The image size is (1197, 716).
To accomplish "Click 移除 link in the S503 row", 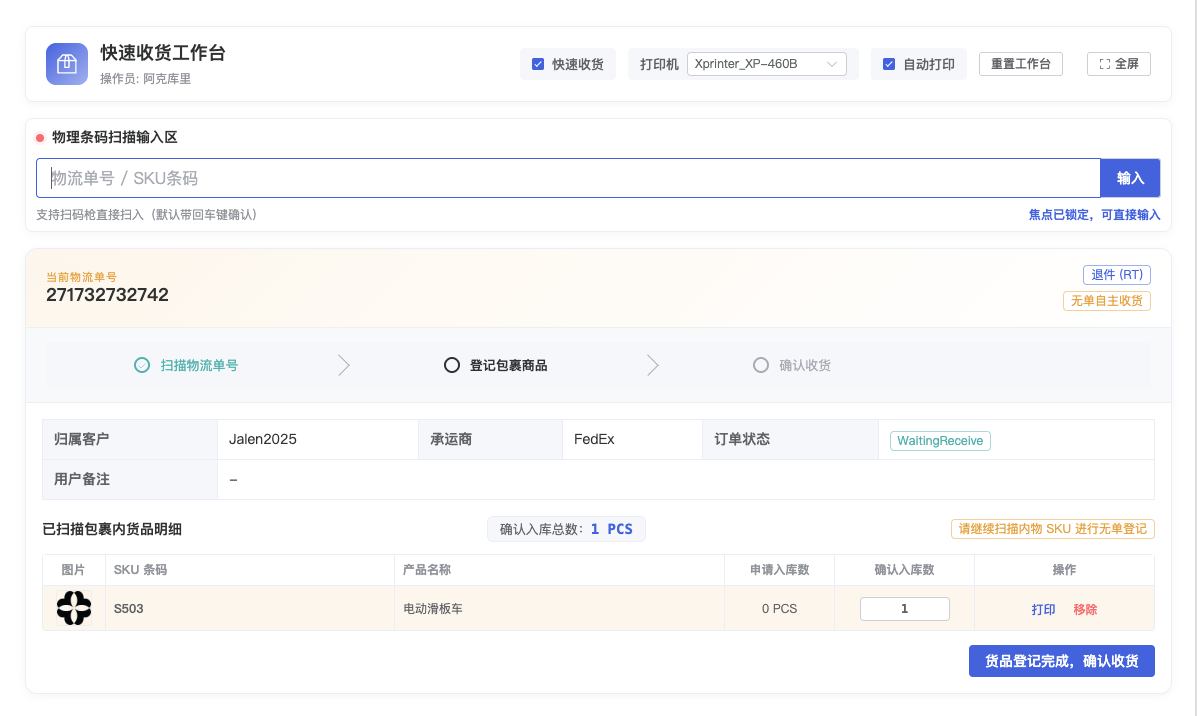I will [1085, 609].
